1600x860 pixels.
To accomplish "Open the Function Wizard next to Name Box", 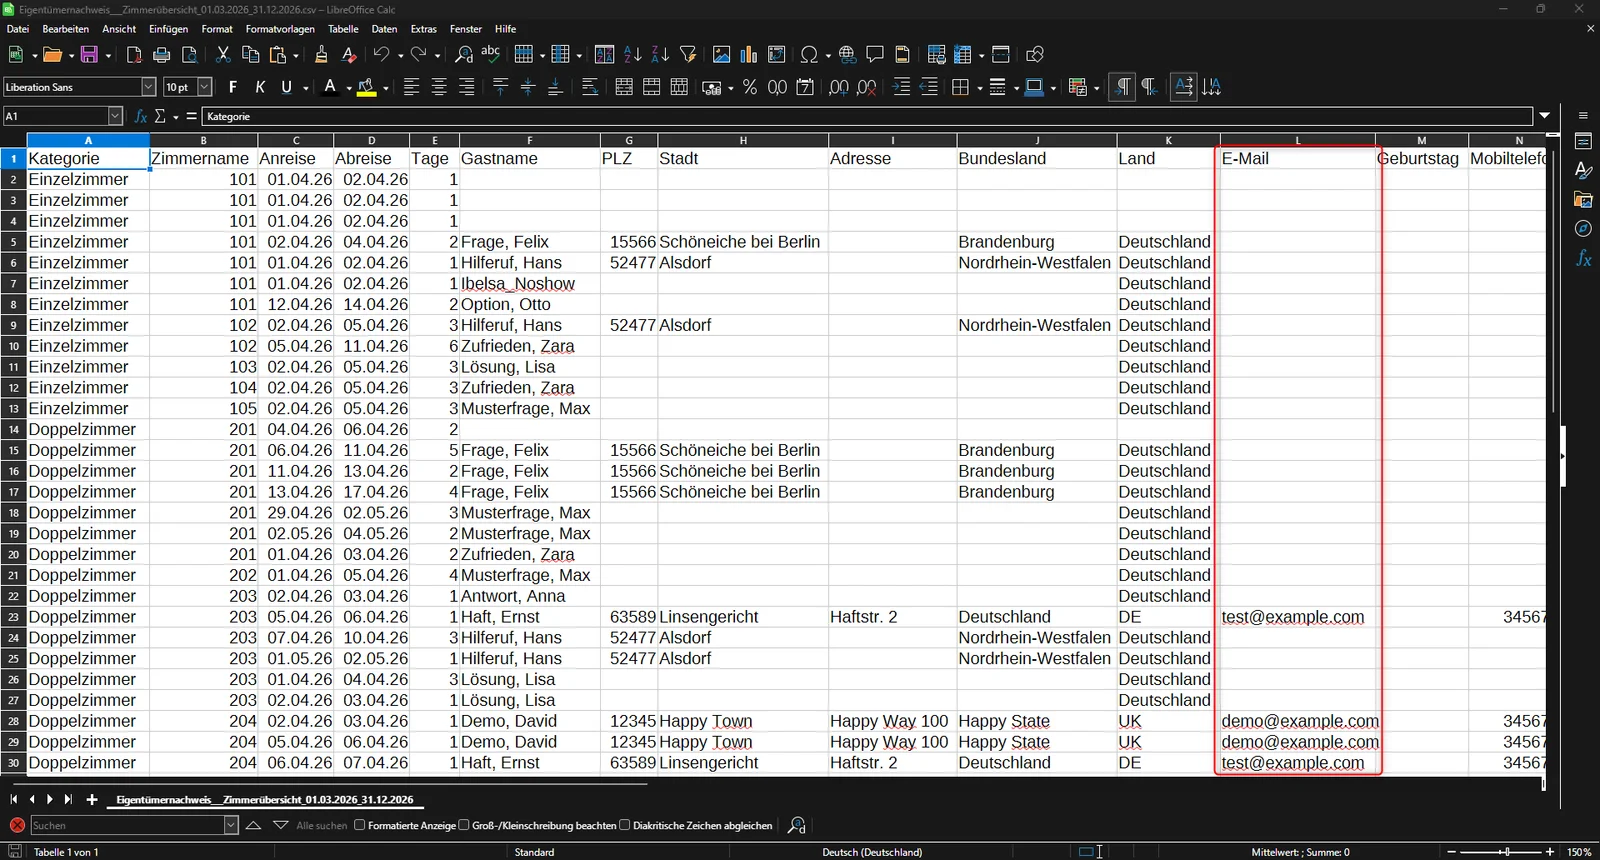I will pyautogui.click(x=141, y=116).
